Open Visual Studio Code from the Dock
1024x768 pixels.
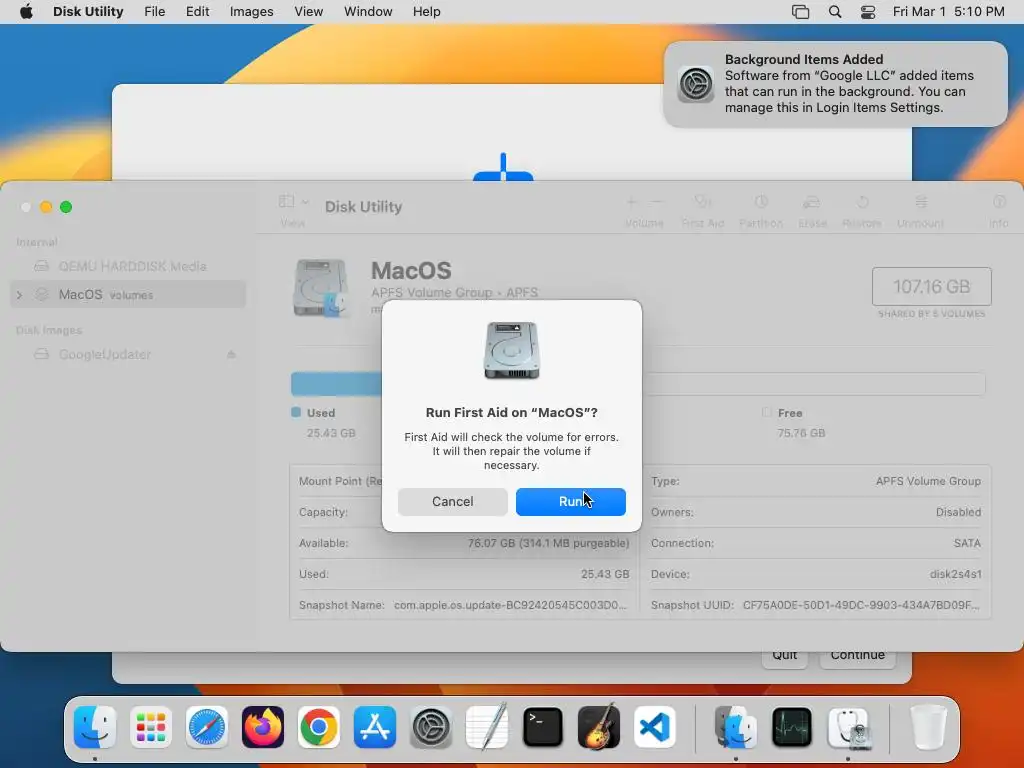point(654,727)
